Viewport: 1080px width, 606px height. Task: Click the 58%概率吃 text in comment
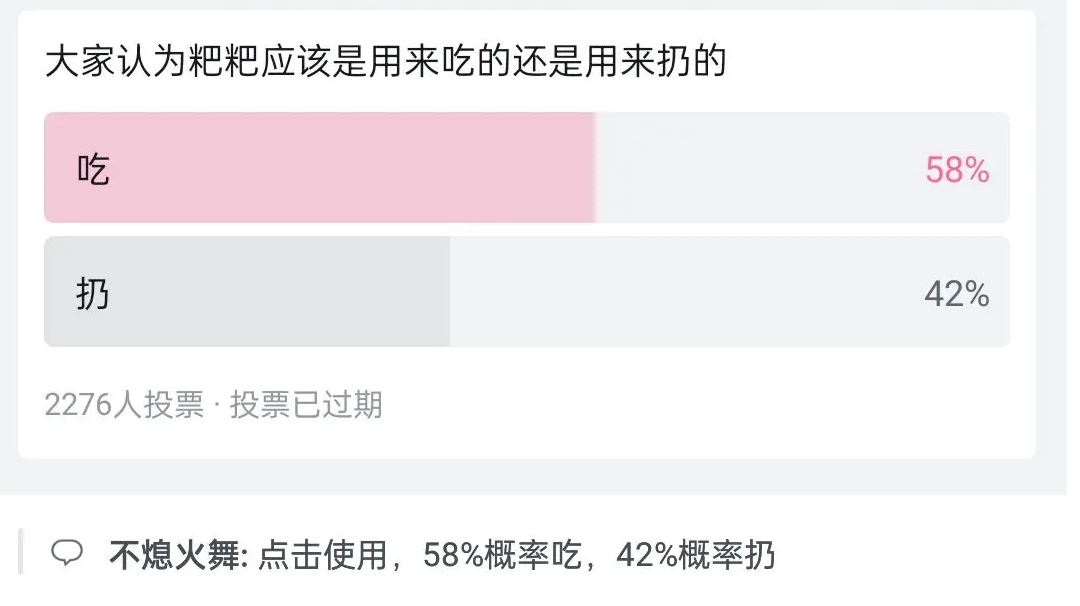point(502,554)
